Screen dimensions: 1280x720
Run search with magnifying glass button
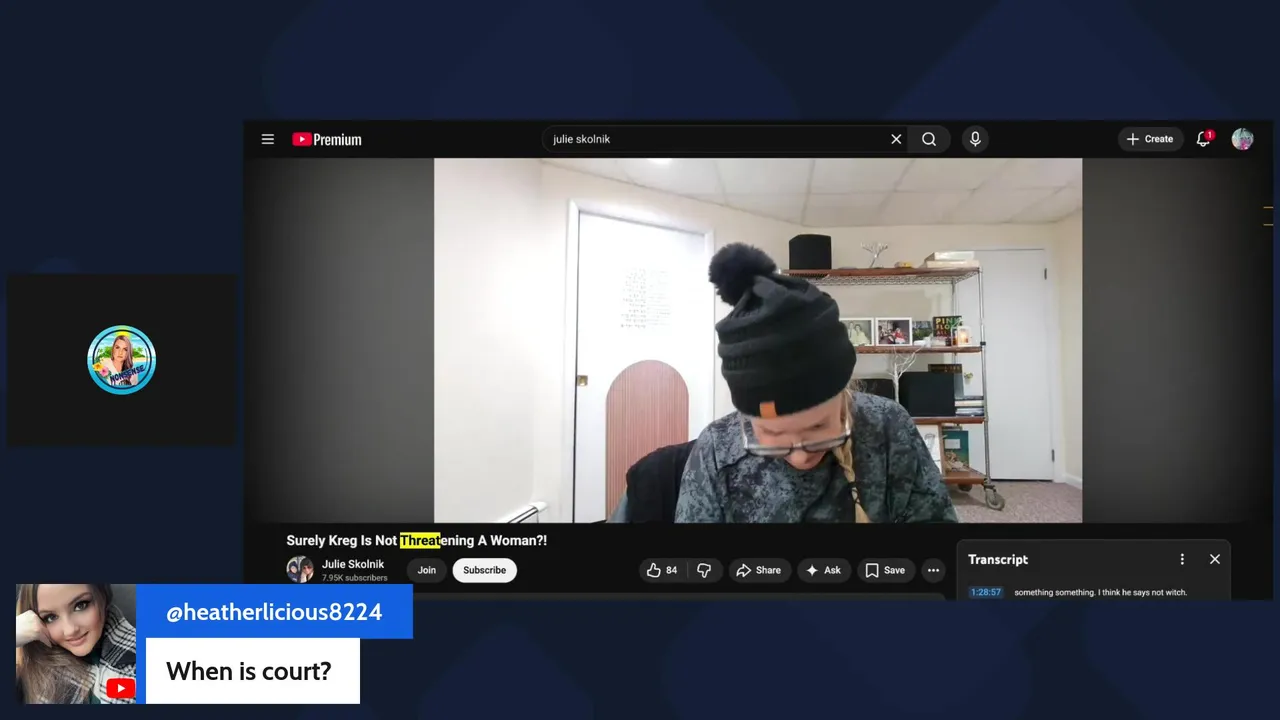coord(929,139)
